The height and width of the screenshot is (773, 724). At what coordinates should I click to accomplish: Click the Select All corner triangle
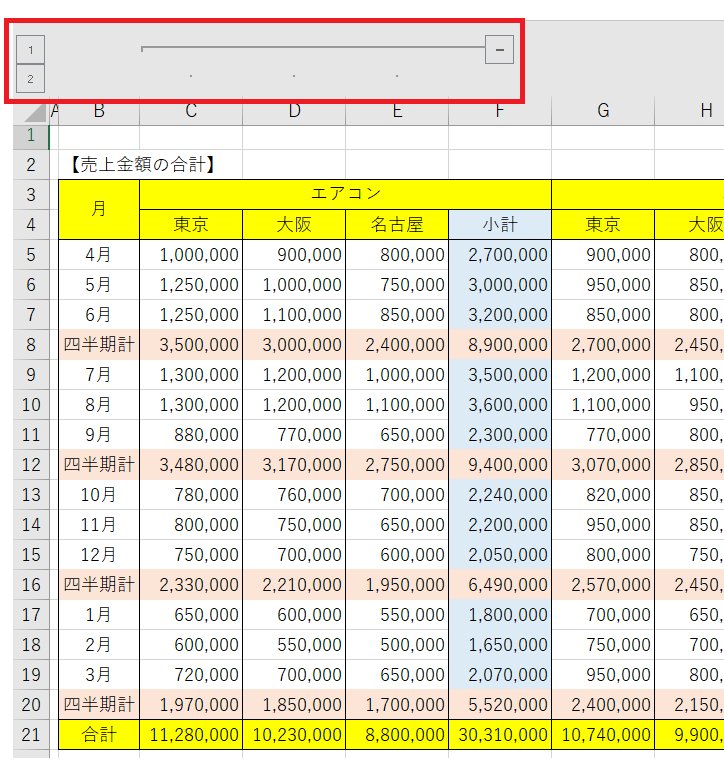34,111
